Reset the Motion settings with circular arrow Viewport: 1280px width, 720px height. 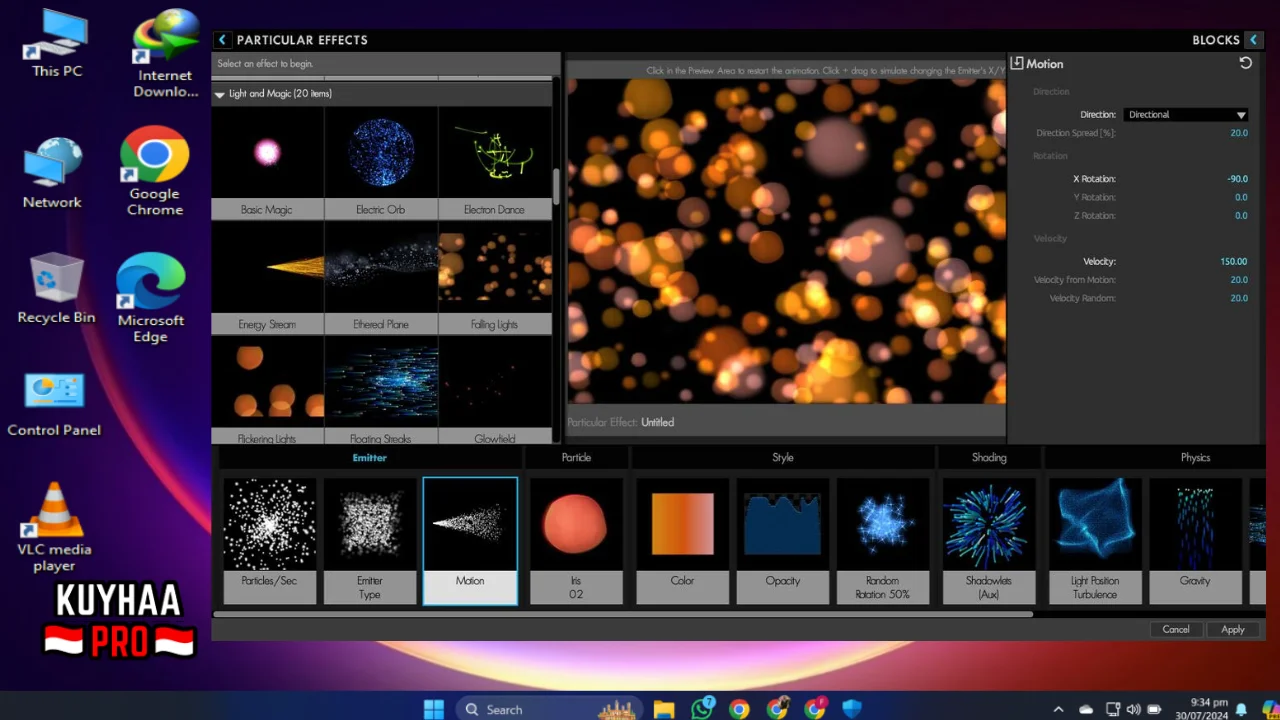tap(1245, 63)
